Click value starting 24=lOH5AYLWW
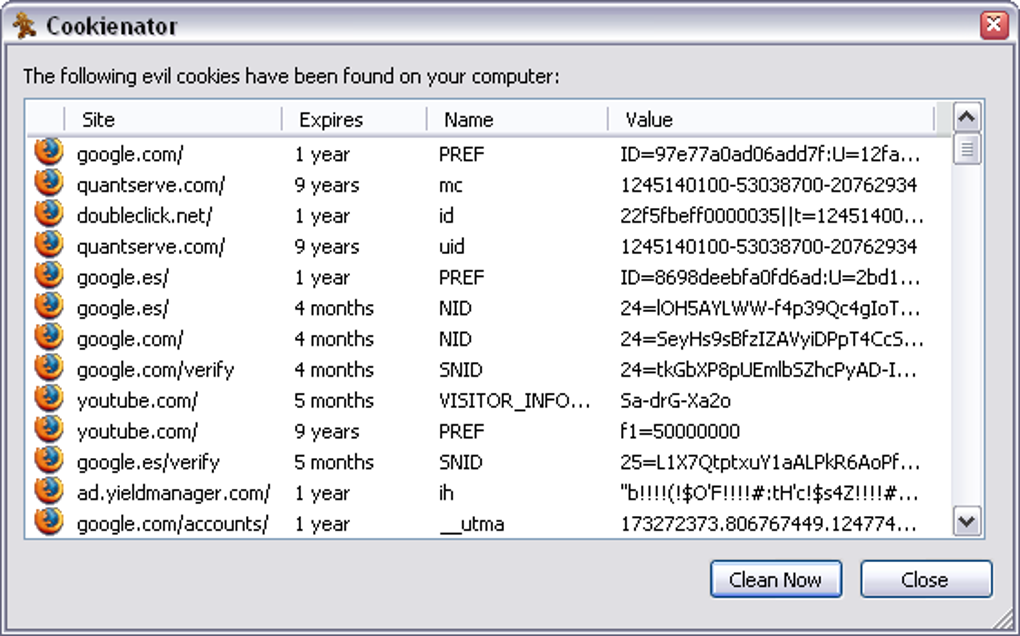 click(770, 308)
